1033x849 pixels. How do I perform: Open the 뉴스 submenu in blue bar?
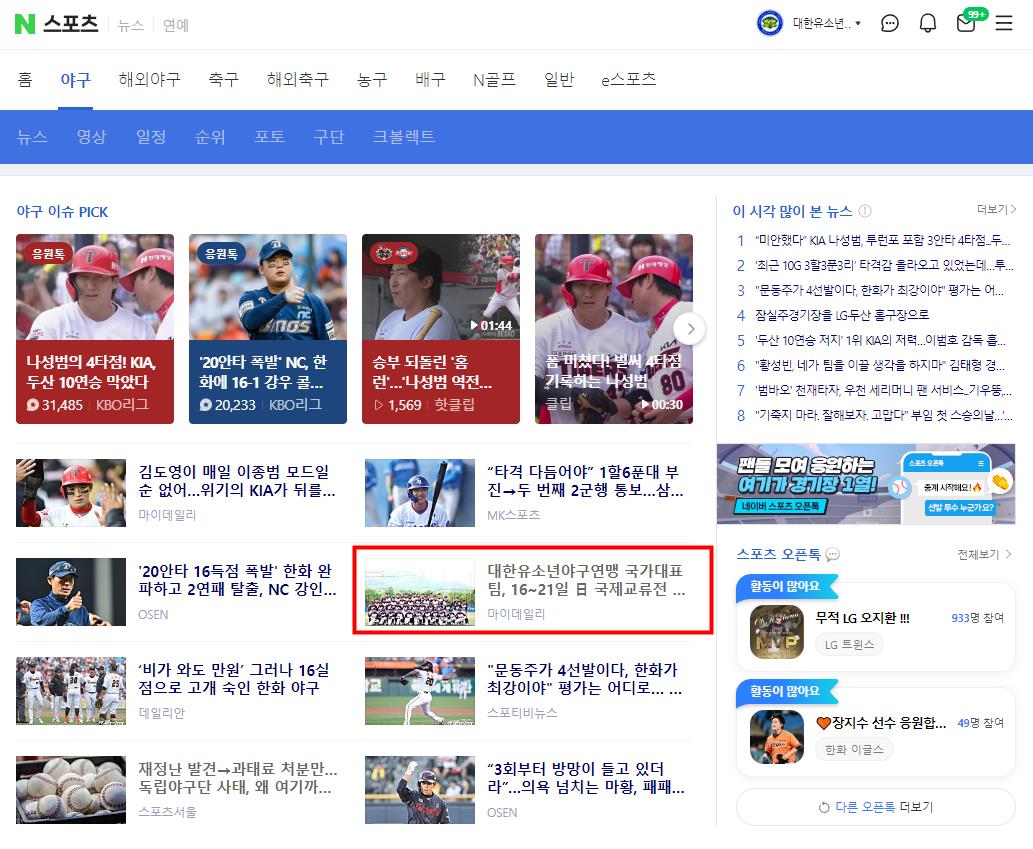[32, 136]
